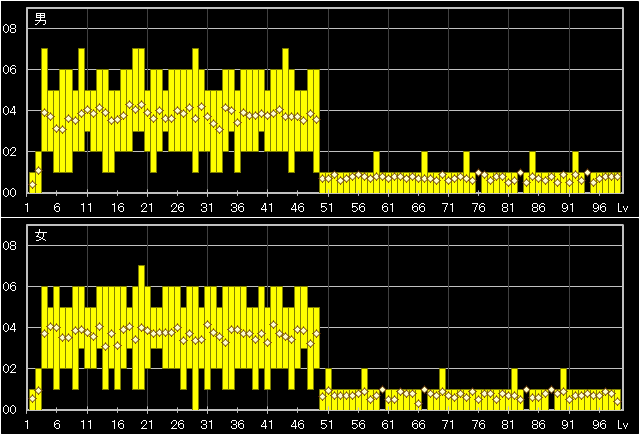Image resolution: width=640 pixels, height=435 pixels.
Task: Click the single 女 chart bar reaching 07
Action: click(x=141, y=327)
